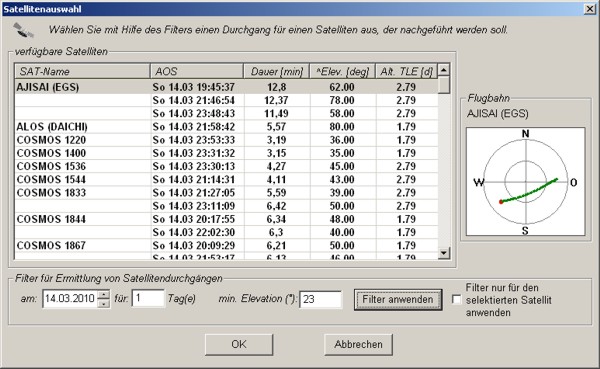The image size is (600, 369).
Task: Click the AOS cell So 14.03 20:17:55
Action: pyautogui.click(x=194, y=219)
